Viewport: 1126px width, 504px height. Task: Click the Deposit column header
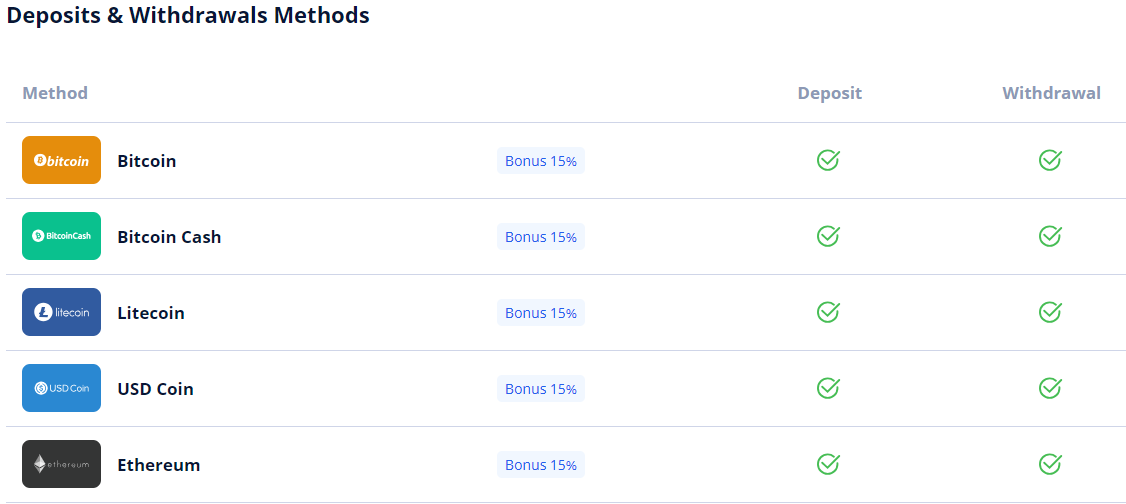[830, 93]
